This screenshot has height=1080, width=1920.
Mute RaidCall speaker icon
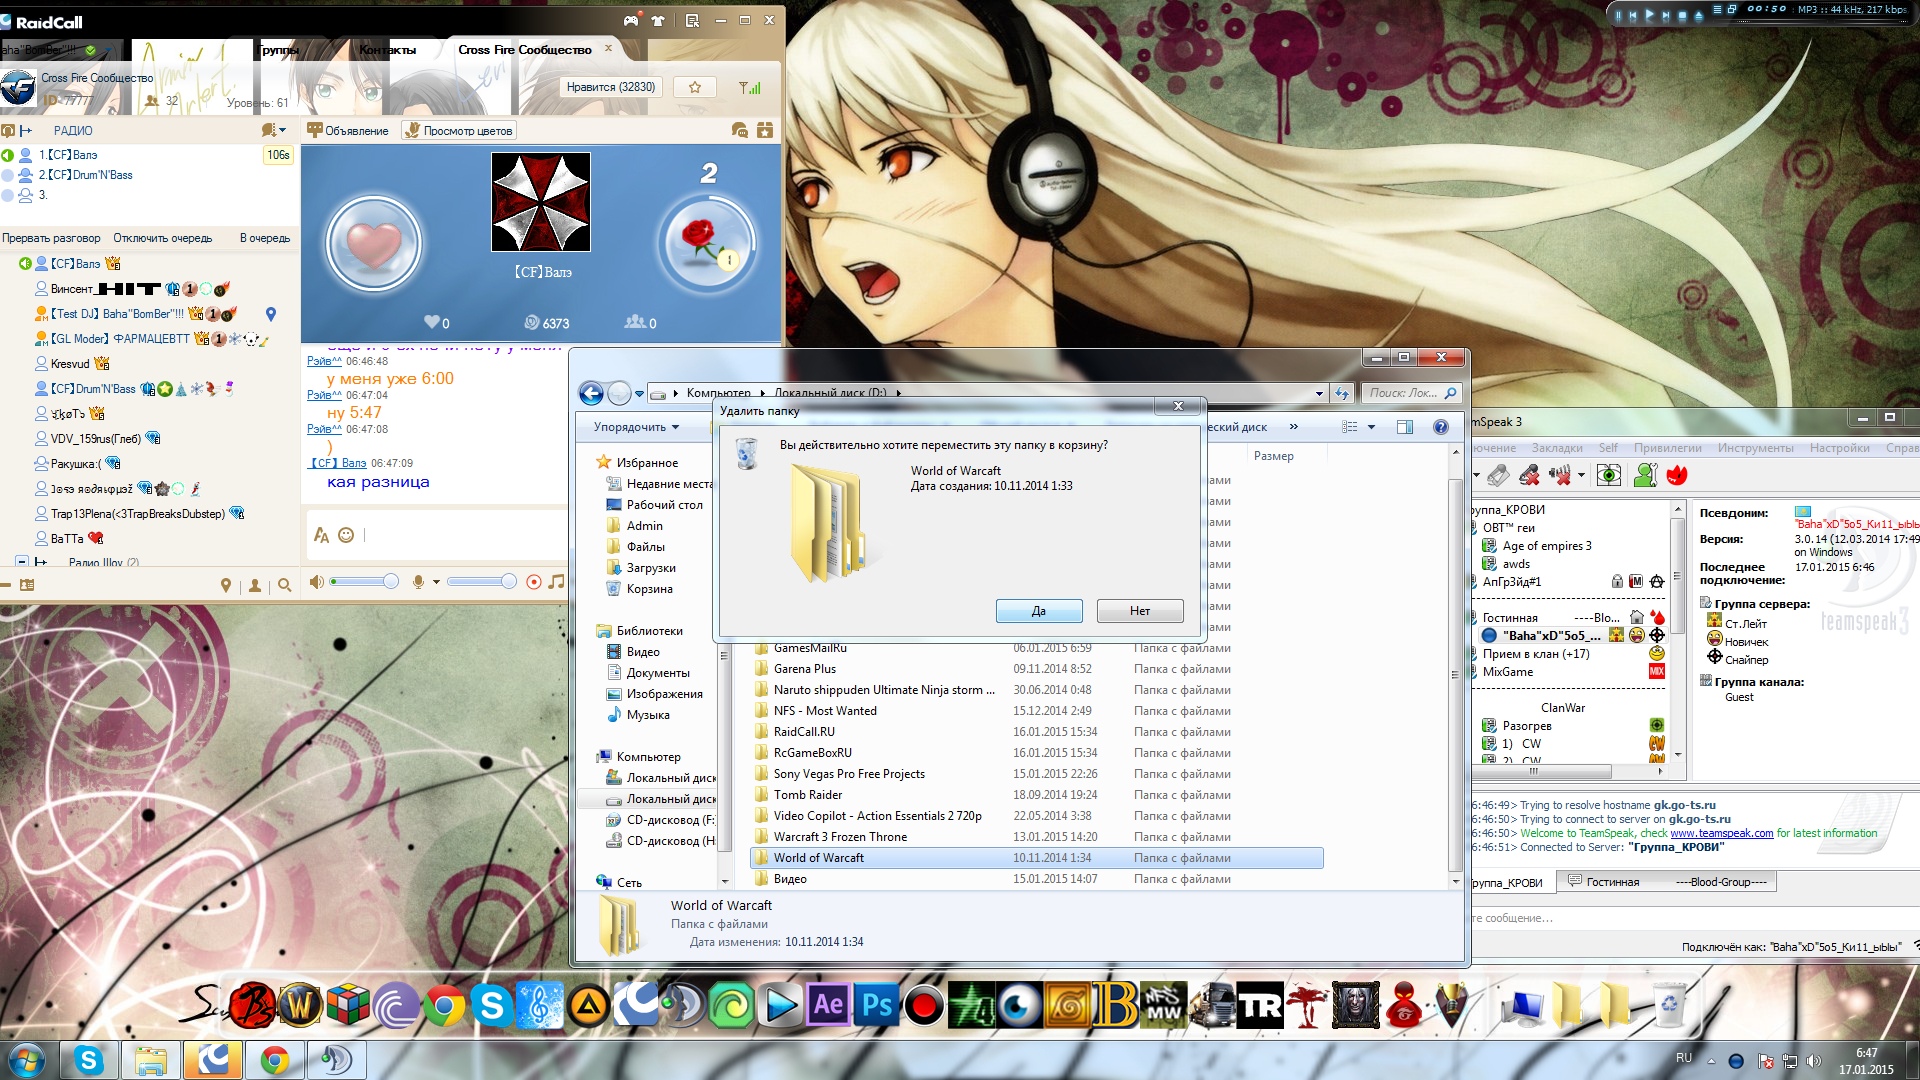[x=317, y=582]
